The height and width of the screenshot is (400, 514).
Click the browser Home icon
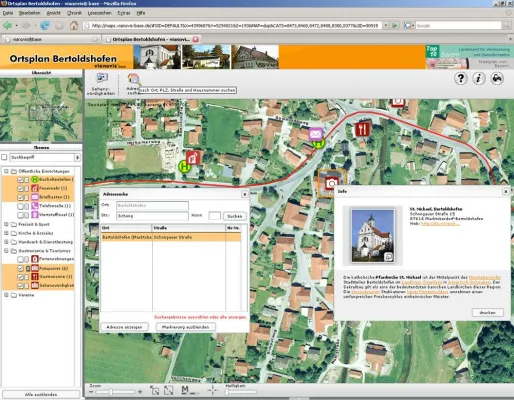[74, 25]
